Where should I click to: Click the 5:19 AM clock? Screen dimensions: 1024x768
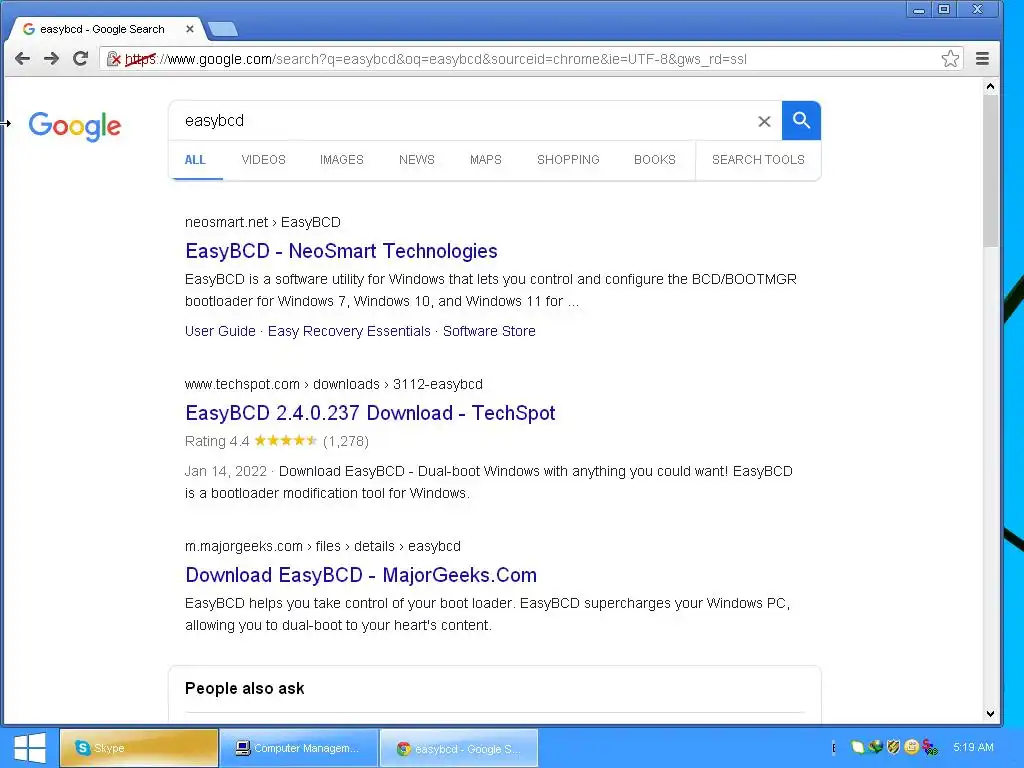pyautogui.click(x=973, y=747)
